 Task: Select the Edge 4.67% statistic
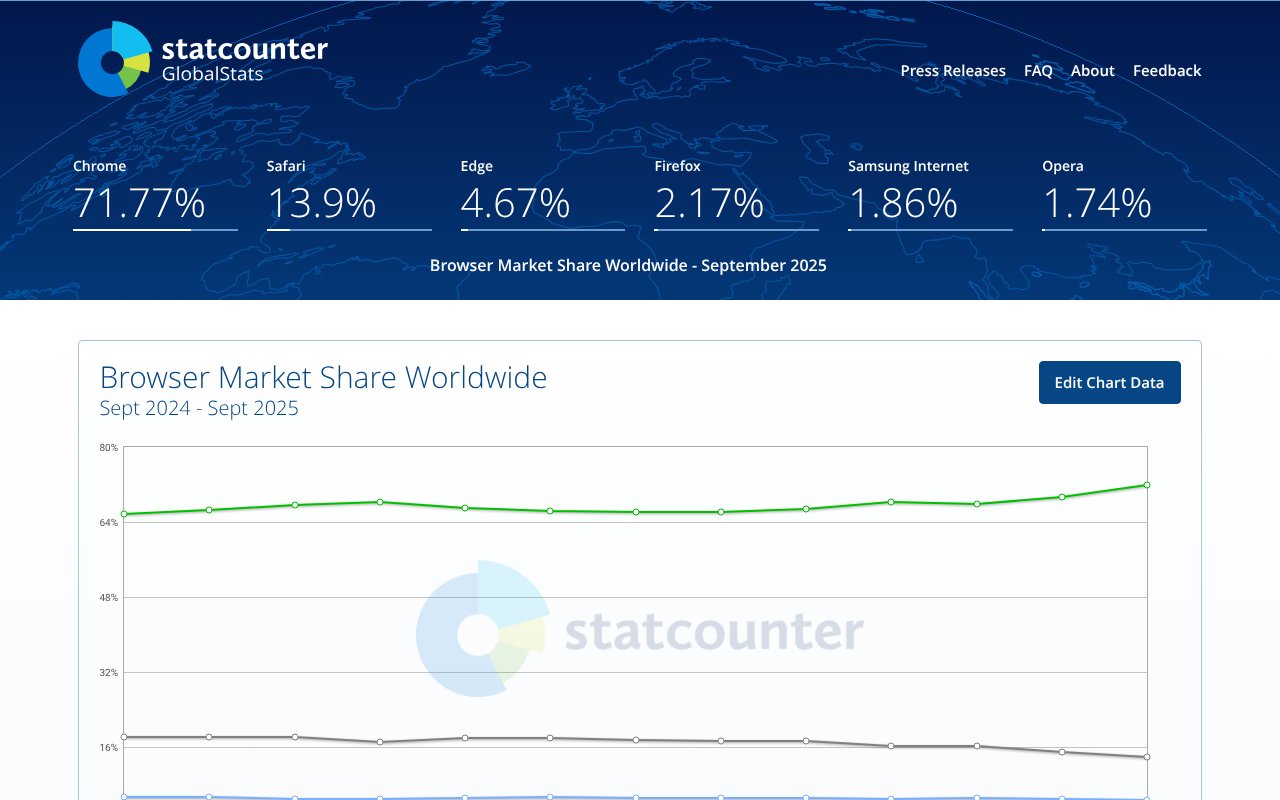click(x=515, y=203)
